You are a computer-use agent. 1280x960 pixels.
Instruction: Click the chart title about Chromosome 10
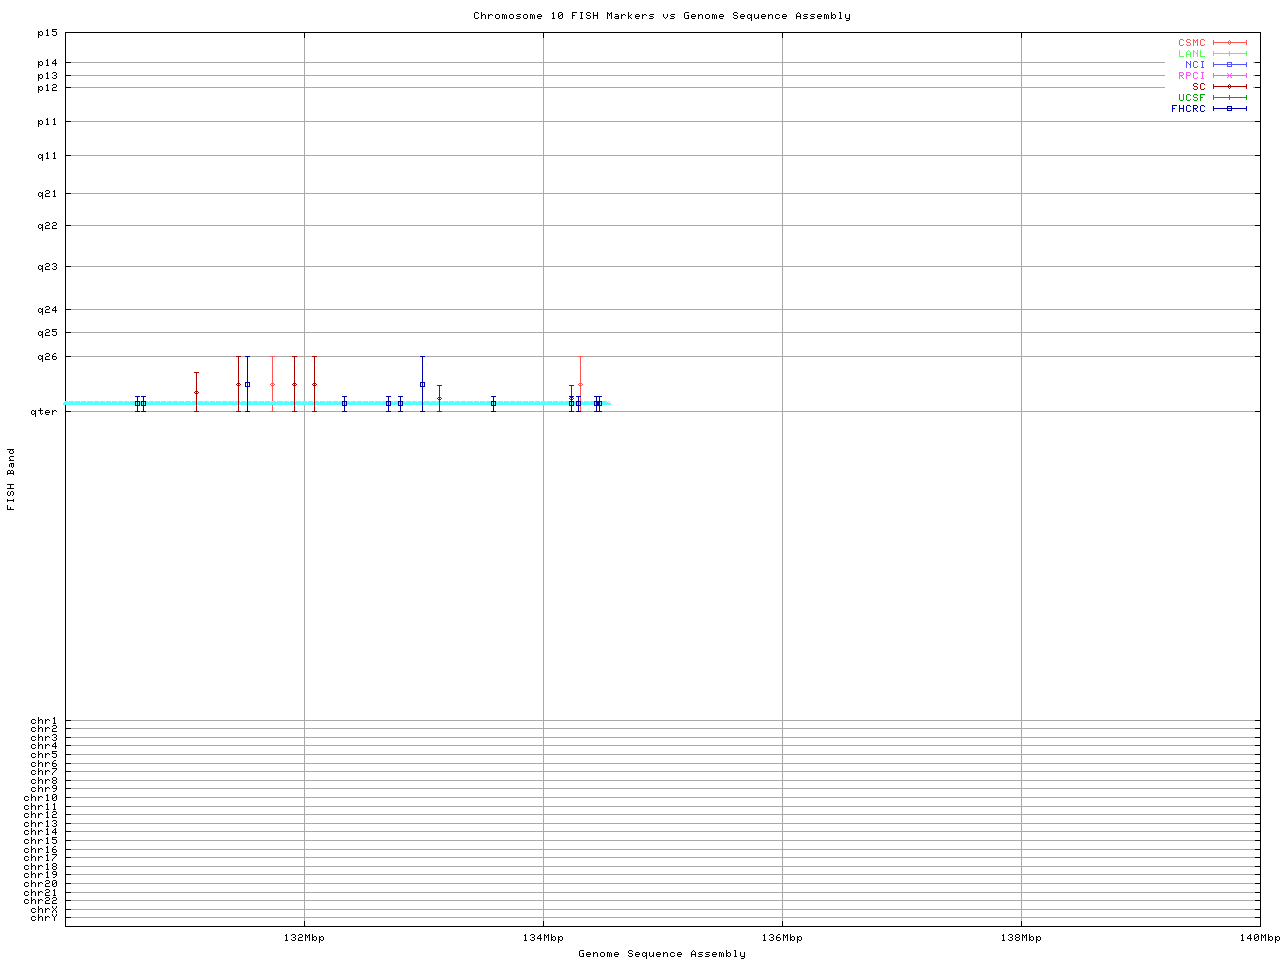click(661, 16)
